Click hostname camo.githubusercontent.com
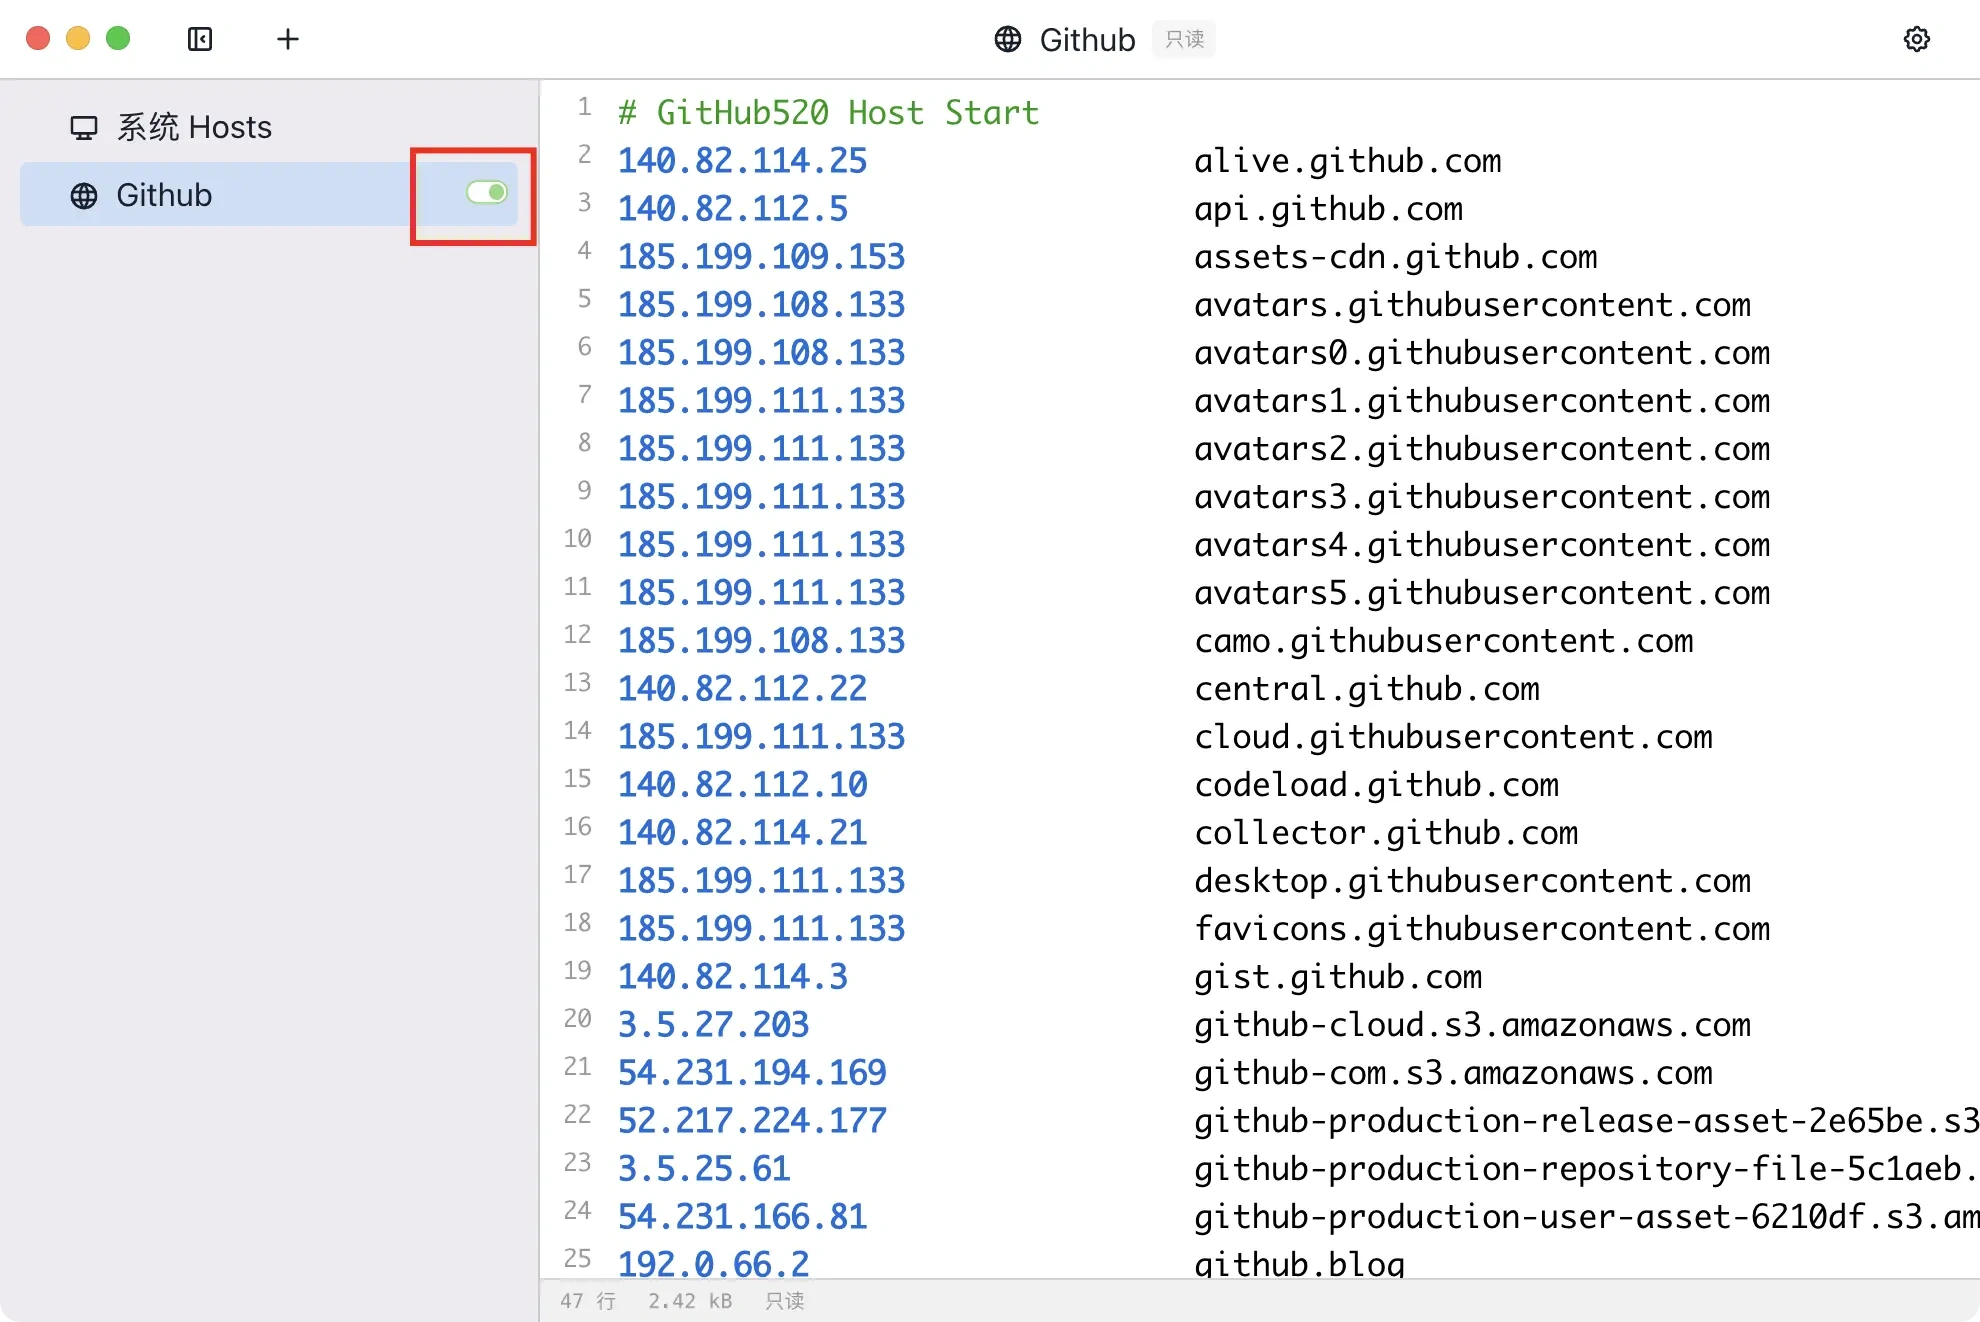This screenshot has height=1322, width=1980. click(1444, 640)
